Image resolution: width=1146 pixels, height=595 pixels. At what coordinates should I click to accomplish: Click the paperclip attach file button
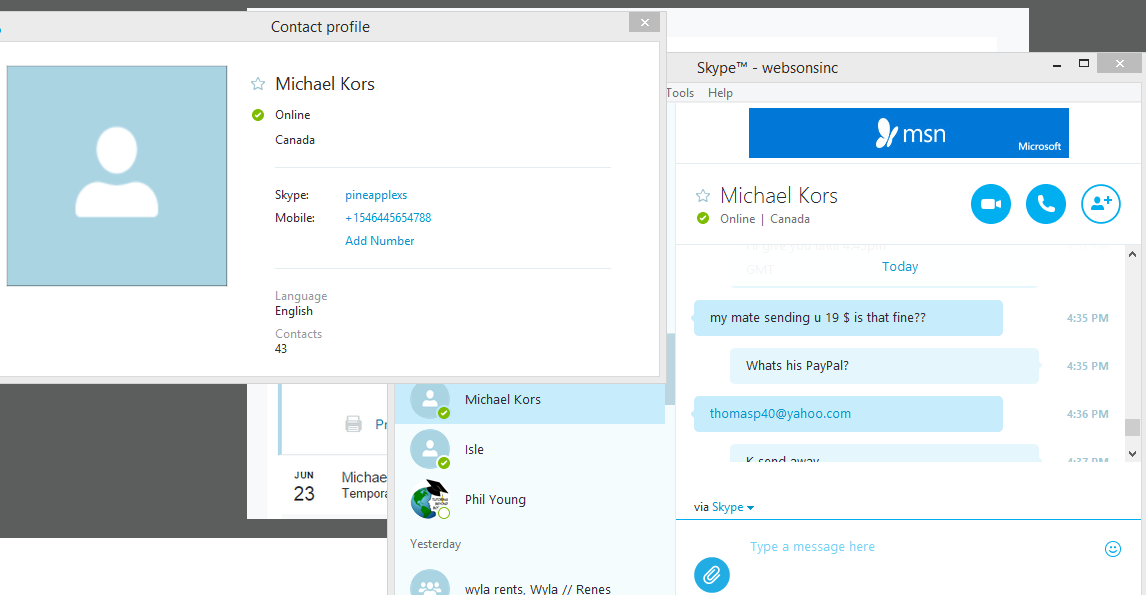pos(712,575)
